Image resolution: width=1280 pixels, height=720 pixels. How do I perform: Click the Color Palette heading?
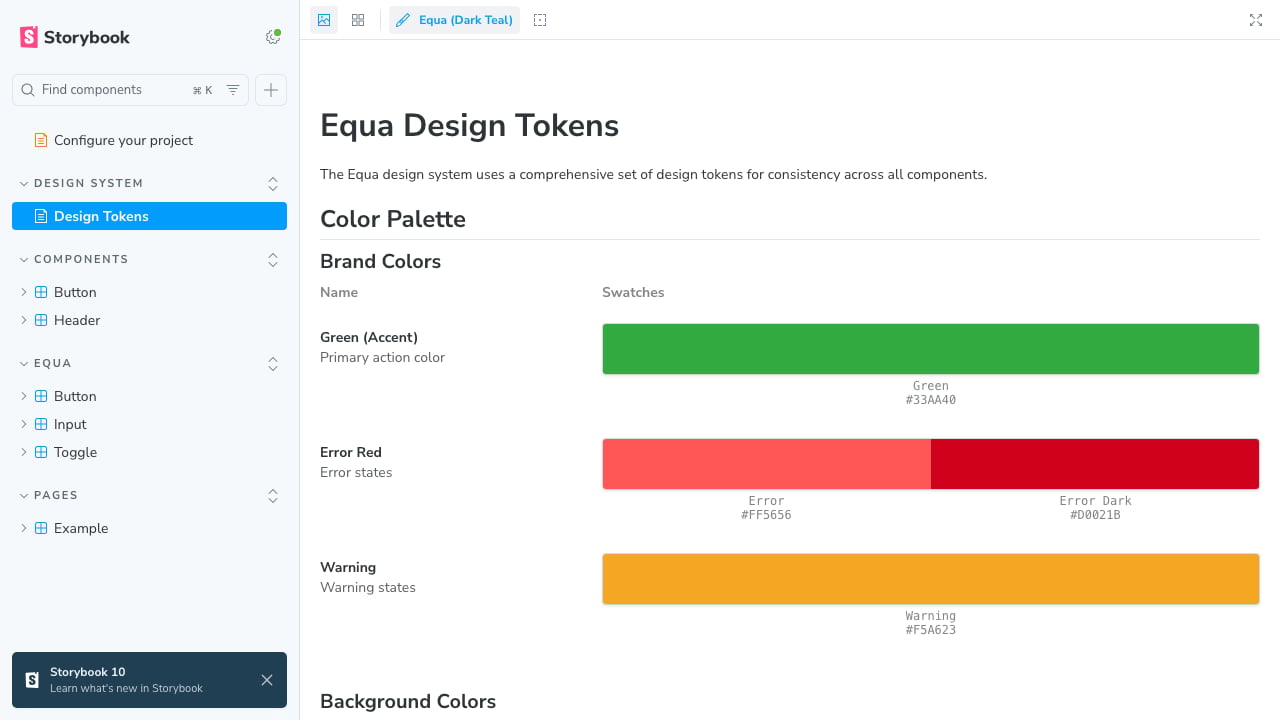coord(393,219)
